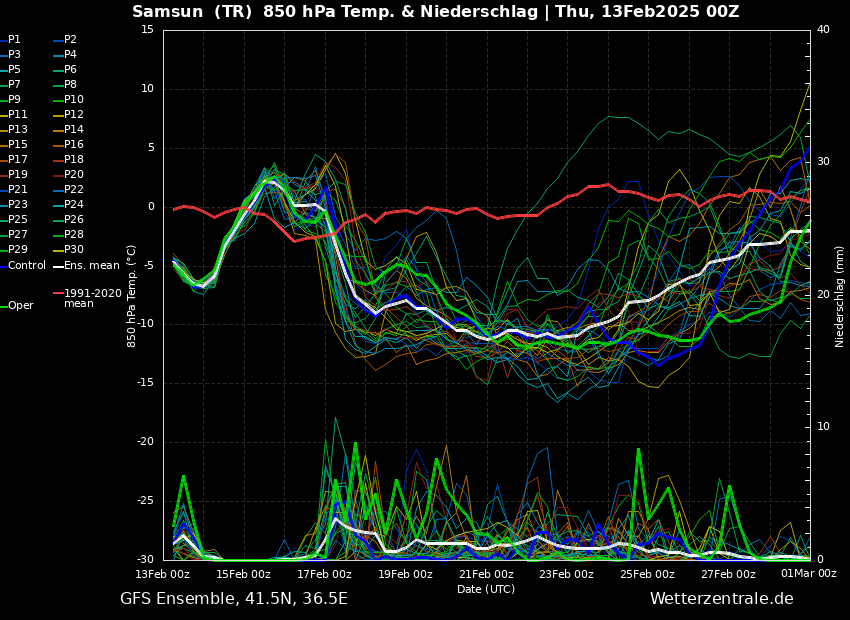The image size is (850, 620).
Task: Click the chart title for Samsun (TR)
Action: point(436,11)
